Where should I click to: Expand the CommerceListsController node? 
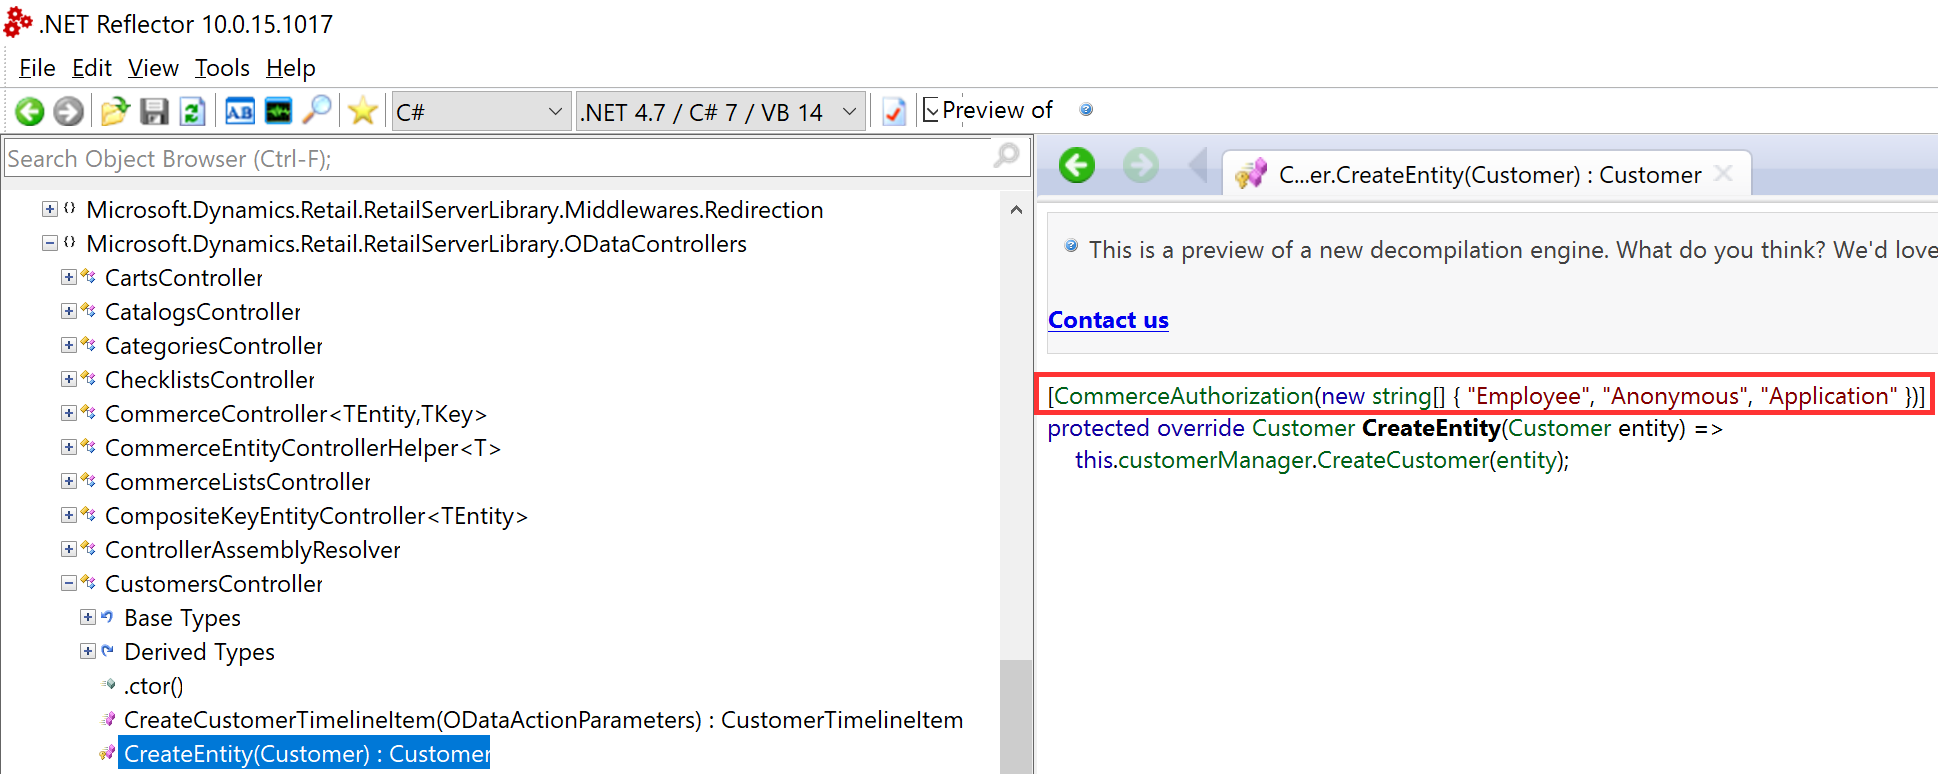pyautogui.click(x=68, y=481)
